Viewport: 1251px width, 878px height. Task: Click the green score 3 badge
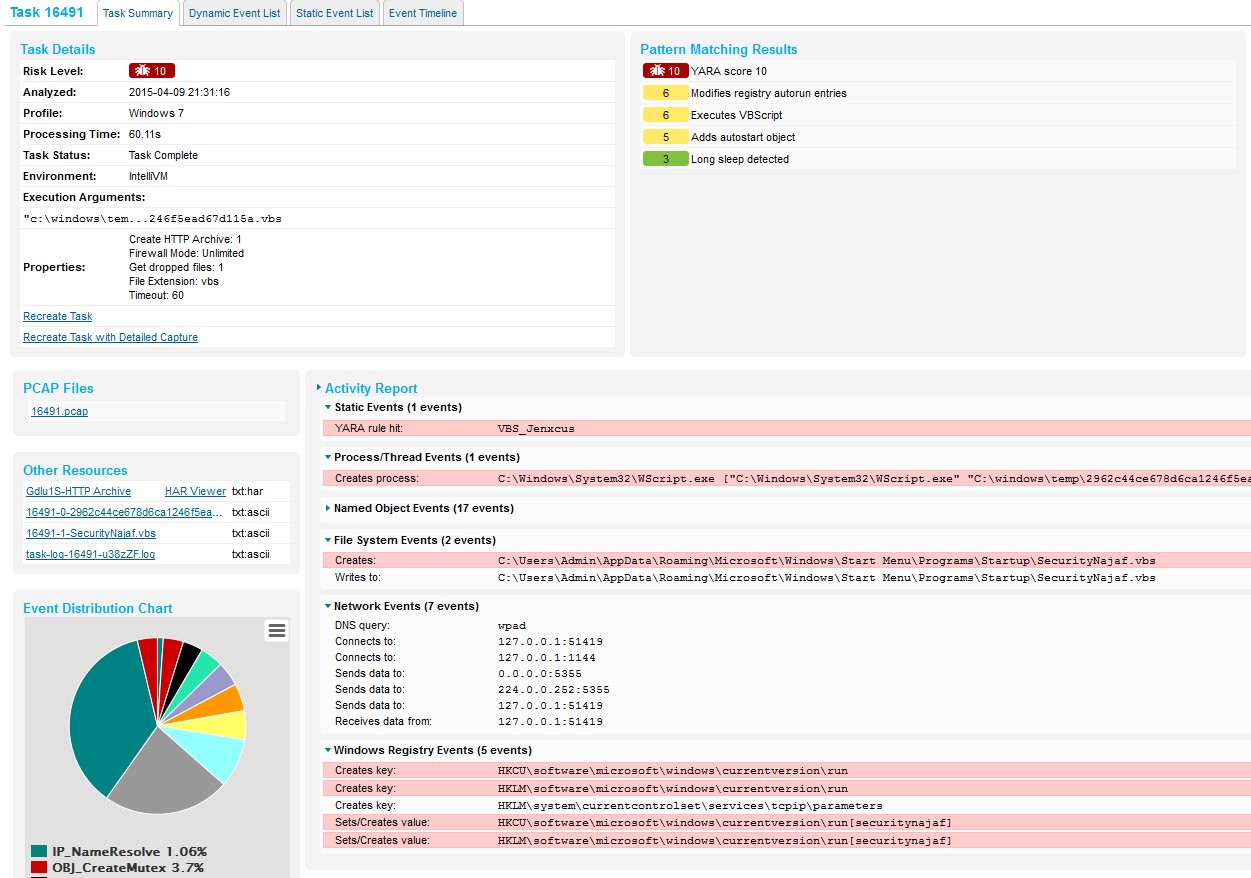pyautogui.click(x=666, y=159)
